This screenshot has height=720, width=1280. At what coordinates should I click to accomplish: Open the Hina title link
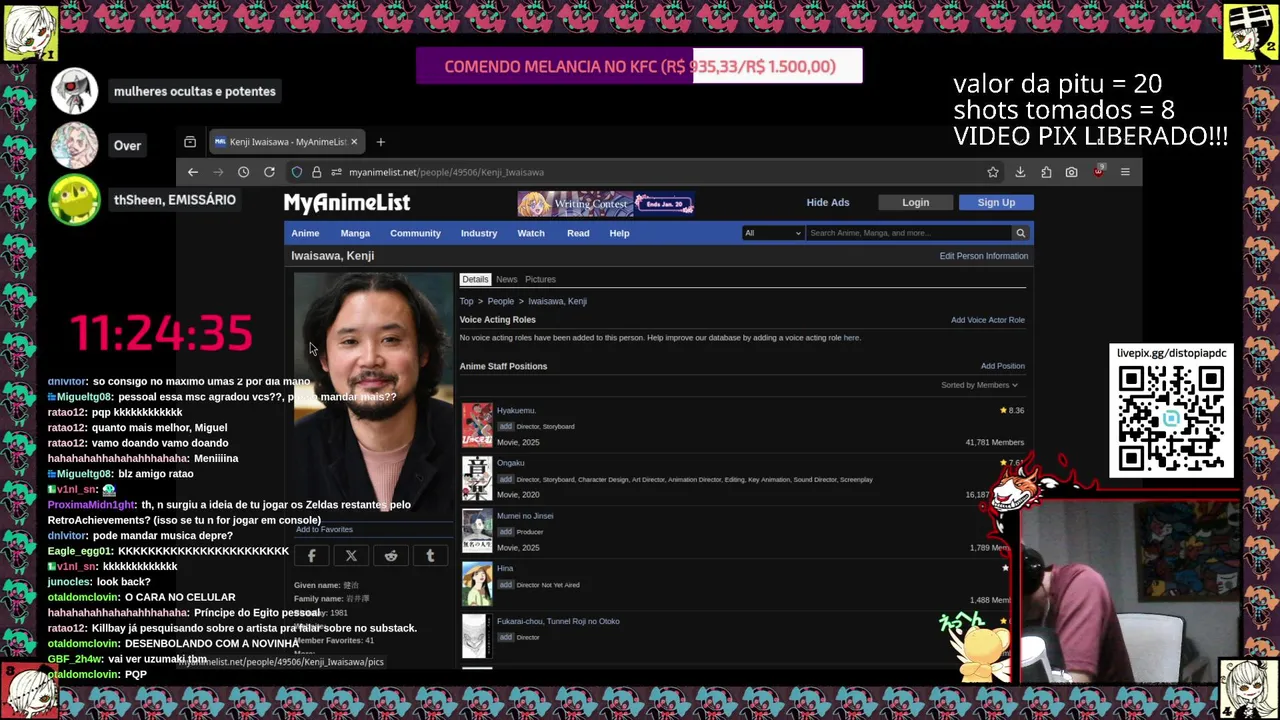[504, 569]
